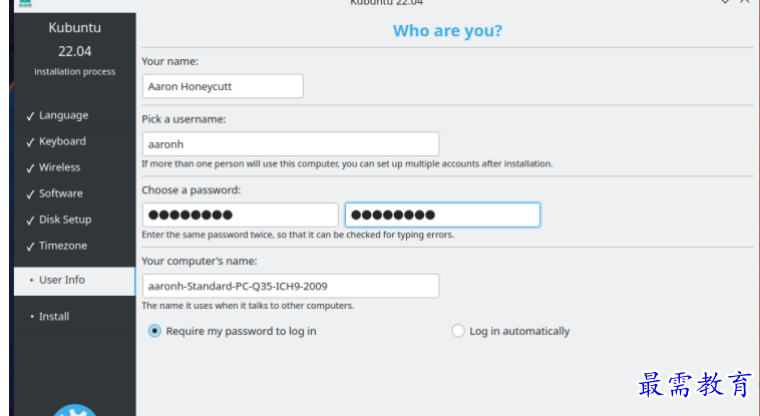Click the Install step in sidebar
The width and height of the screenshot is (760, 416).
[54, 317]
